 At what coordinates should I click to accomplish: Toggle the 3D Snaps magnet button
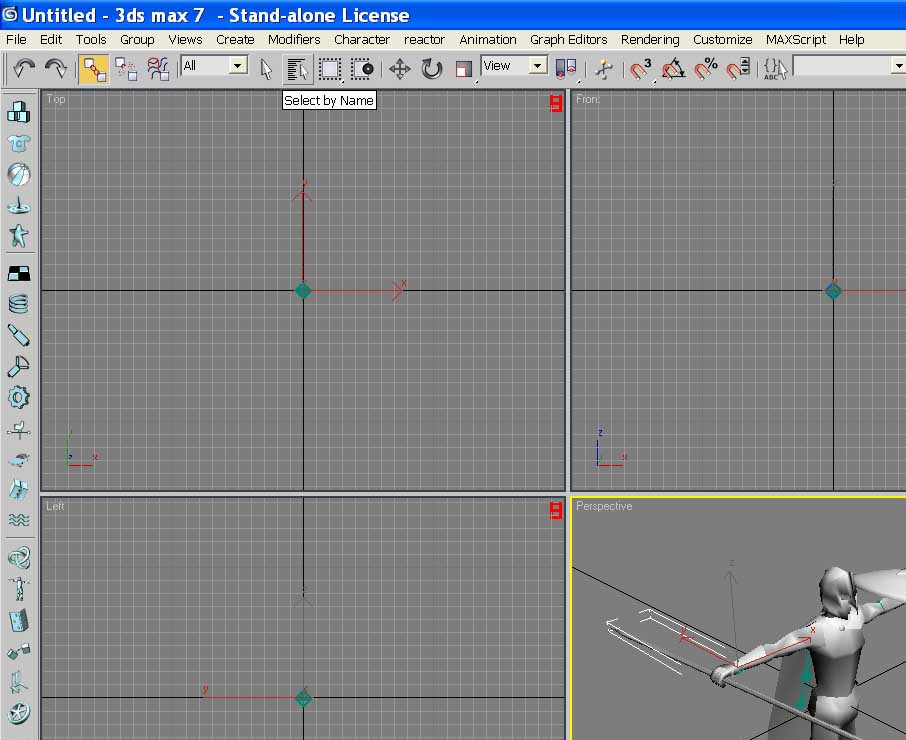click(x=640, y=69)
